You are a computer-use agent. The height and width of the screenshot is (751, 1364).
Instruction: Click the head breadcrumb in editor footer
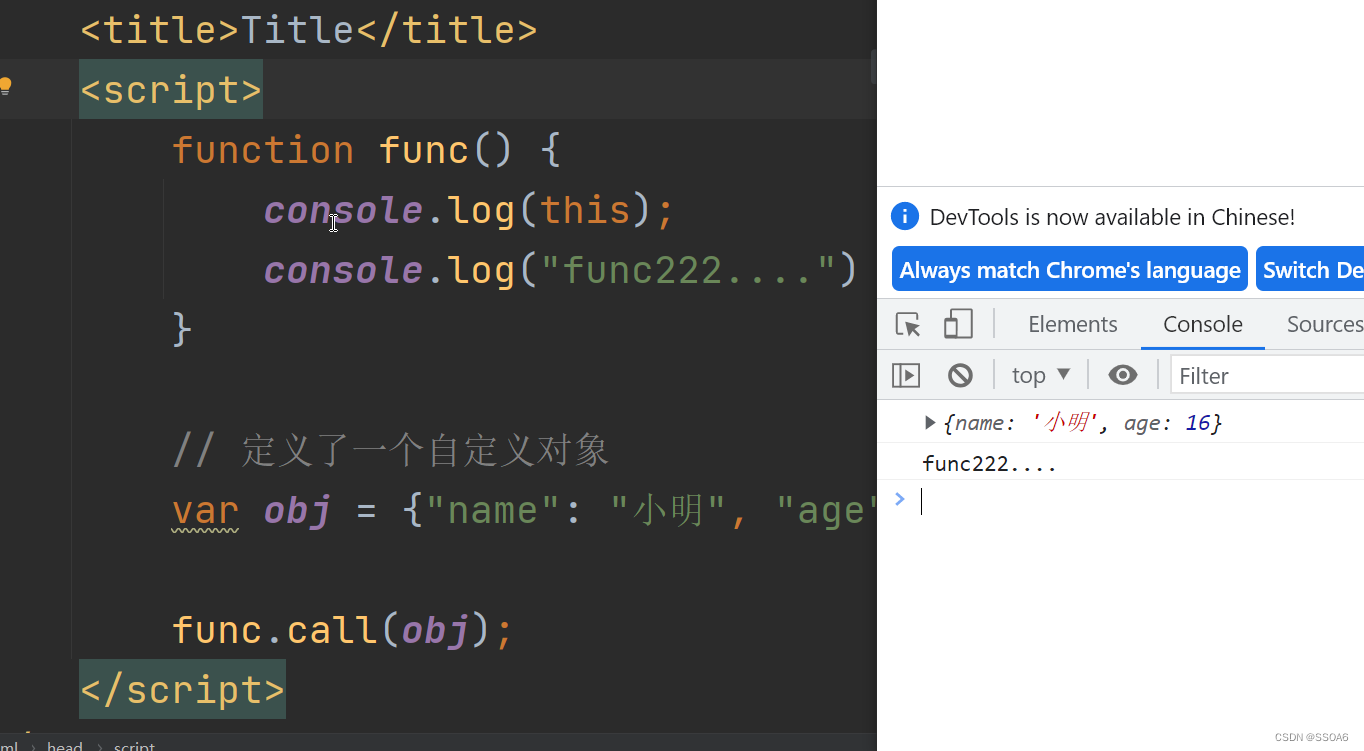tap(65, 746)
